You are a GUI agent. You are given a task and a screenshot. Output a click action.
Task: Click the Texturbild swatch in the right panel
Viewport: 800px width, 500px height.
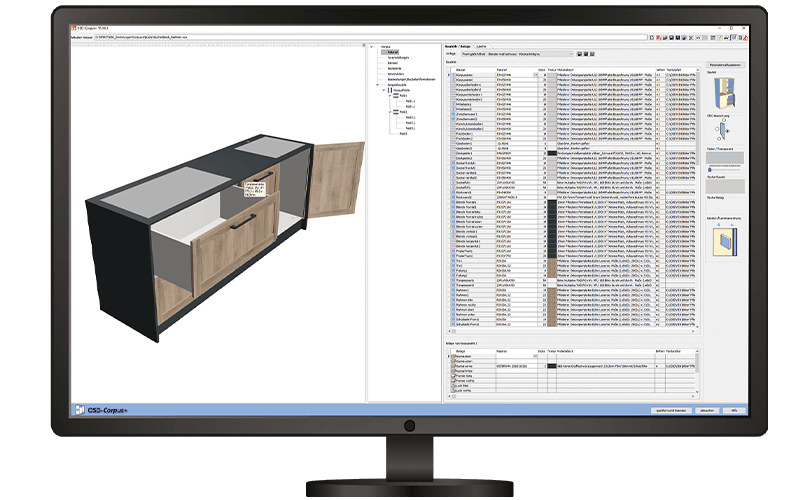[725, 186]
